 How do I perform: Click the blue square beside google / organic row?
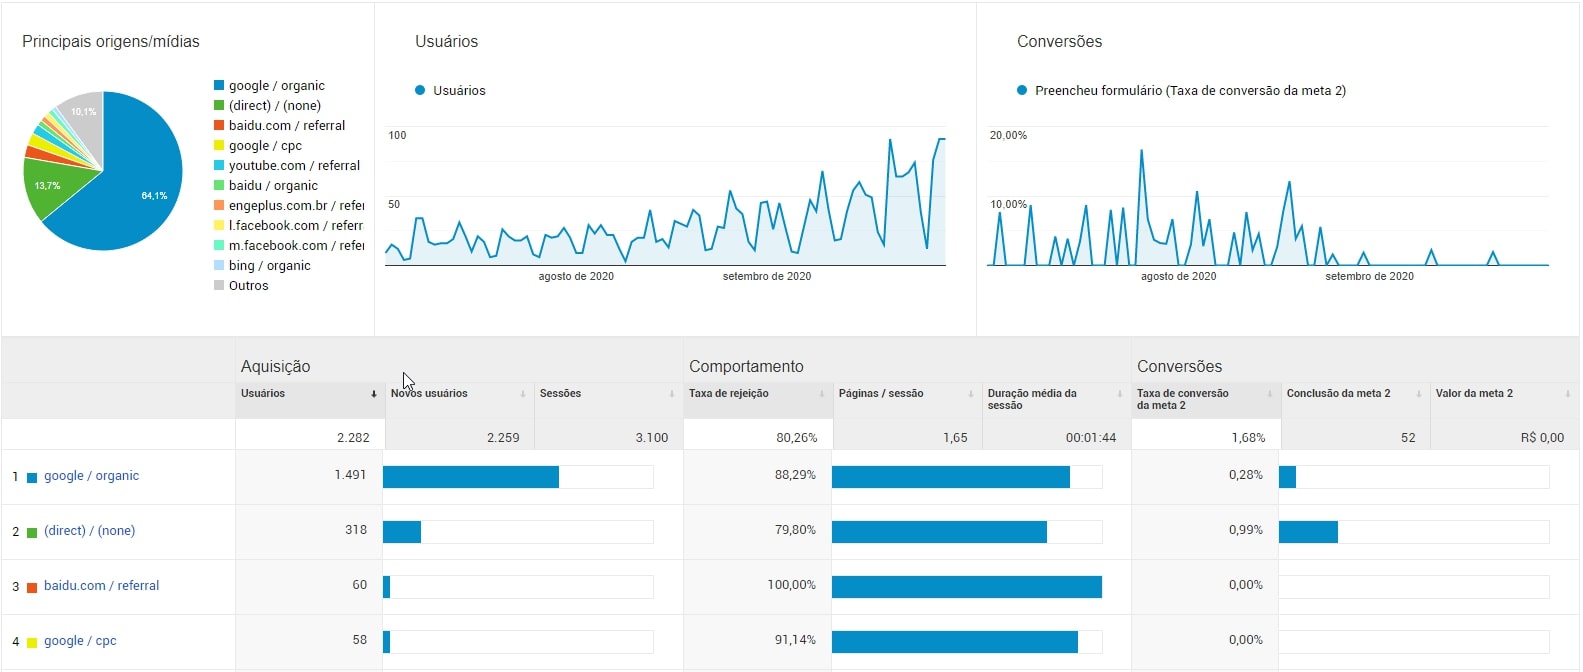pyautogui.click(x=32, y=477)
